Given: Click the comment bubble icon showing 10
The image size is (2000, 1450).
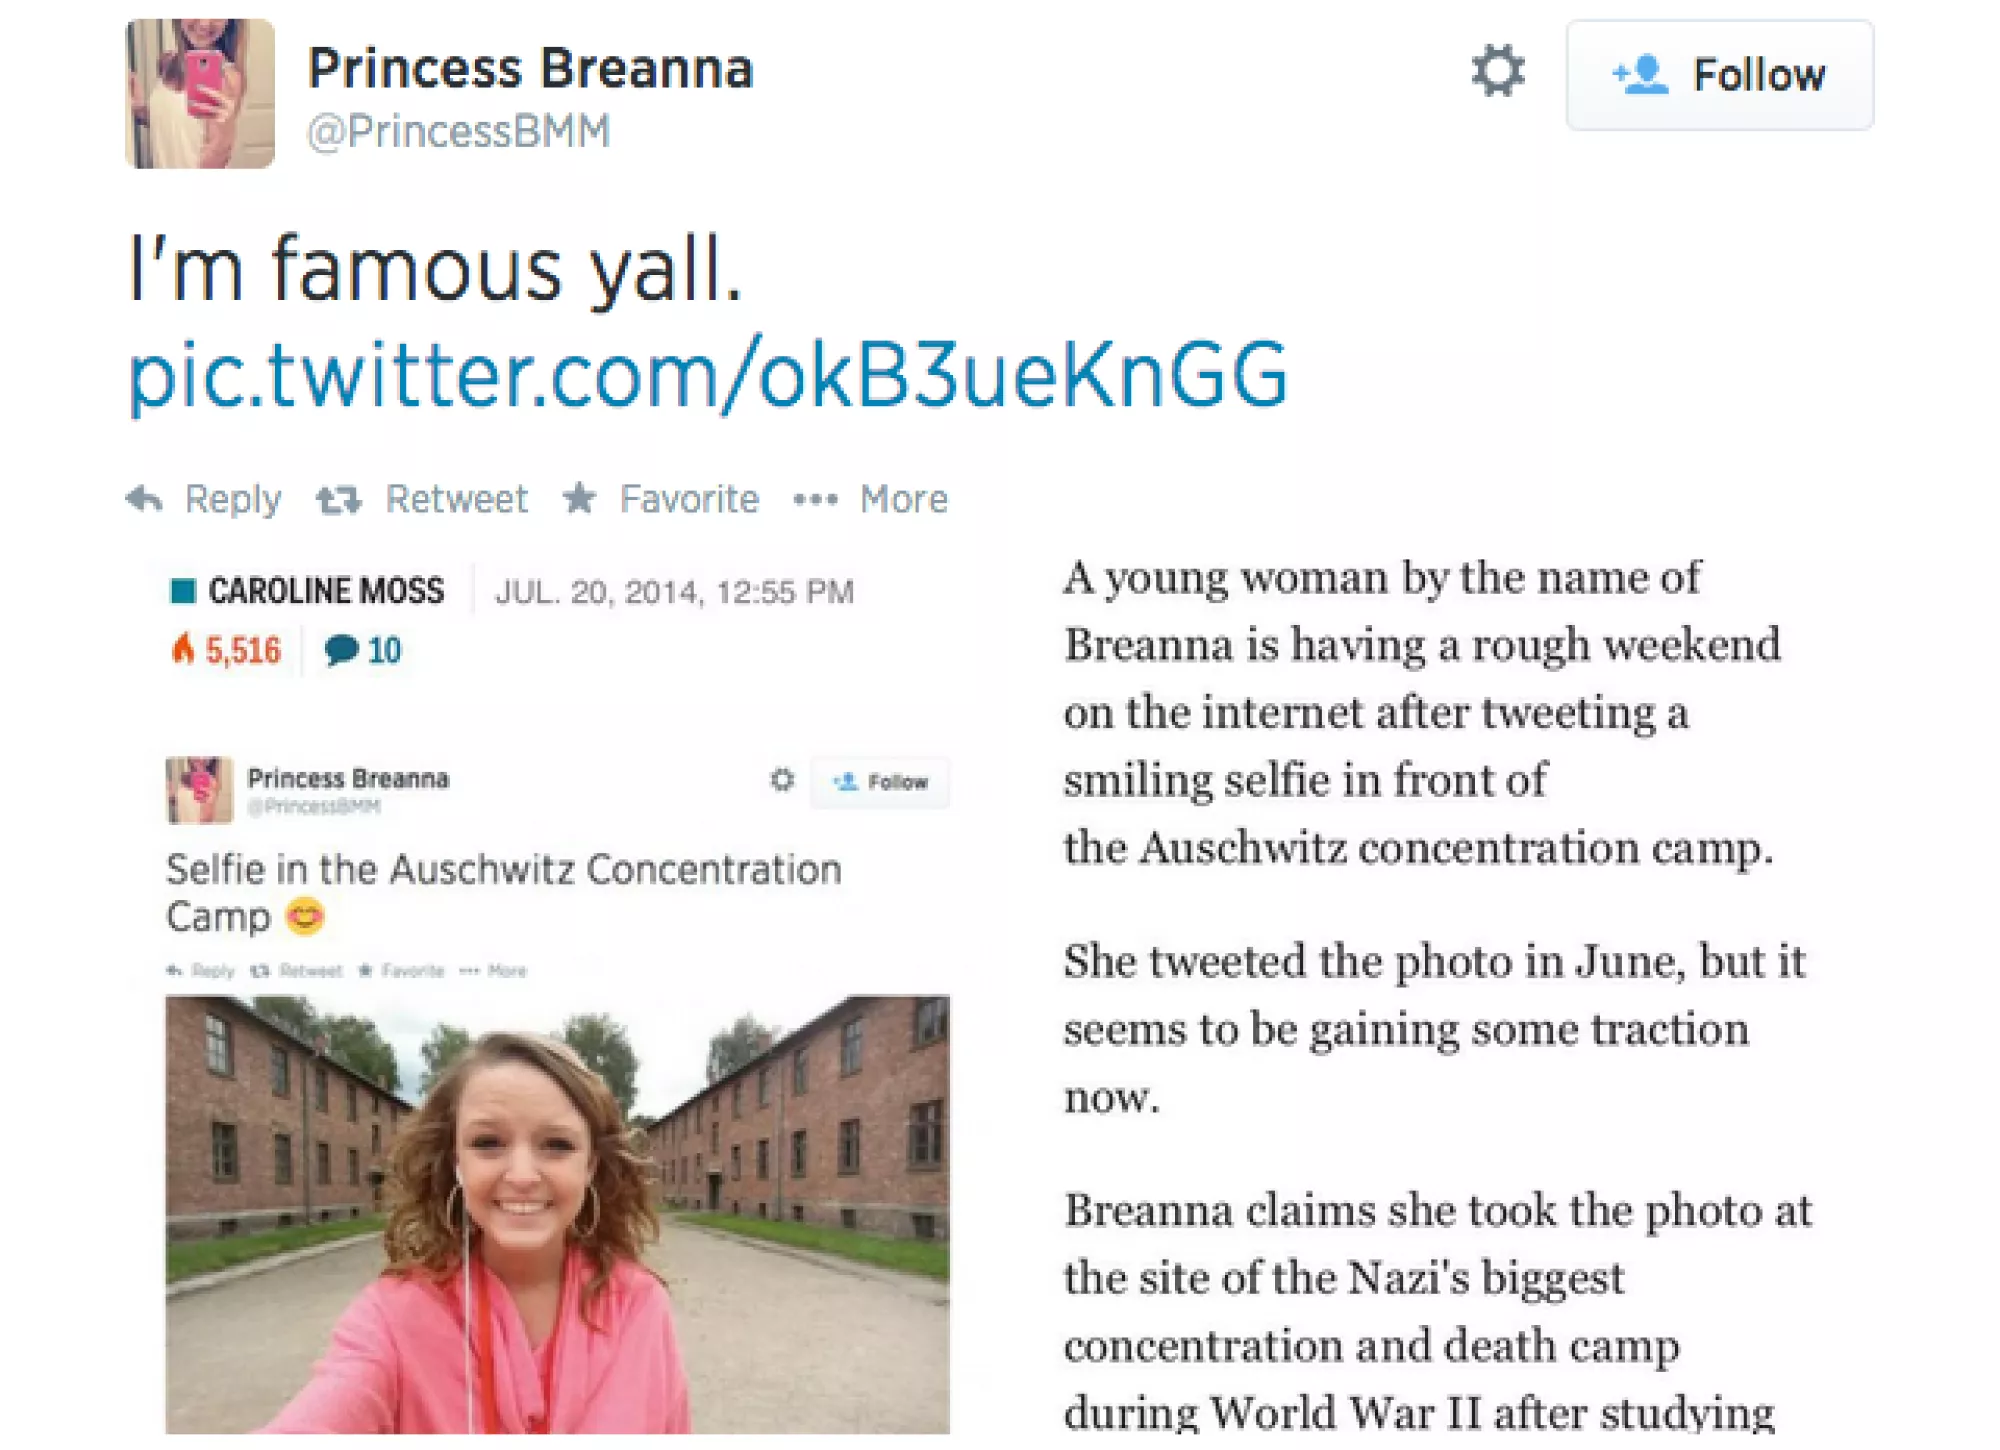Looking at the screenshot, I should (341, 649).
